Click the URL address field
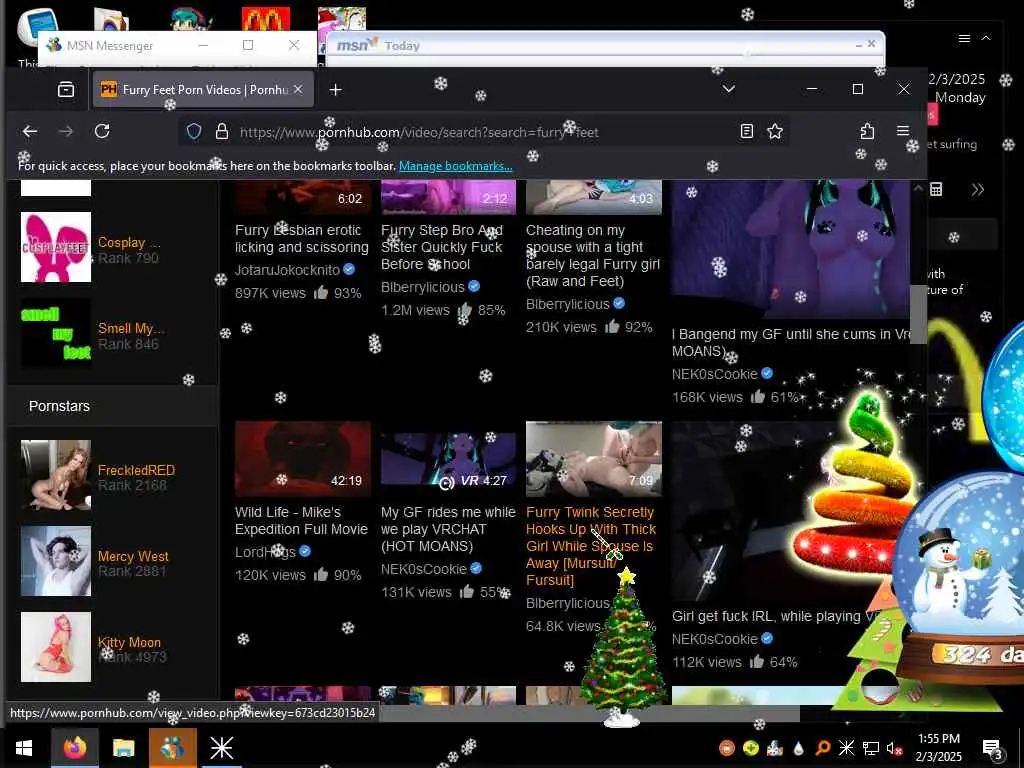Screen dimensions: 1024x768 [x=483, y=132]
